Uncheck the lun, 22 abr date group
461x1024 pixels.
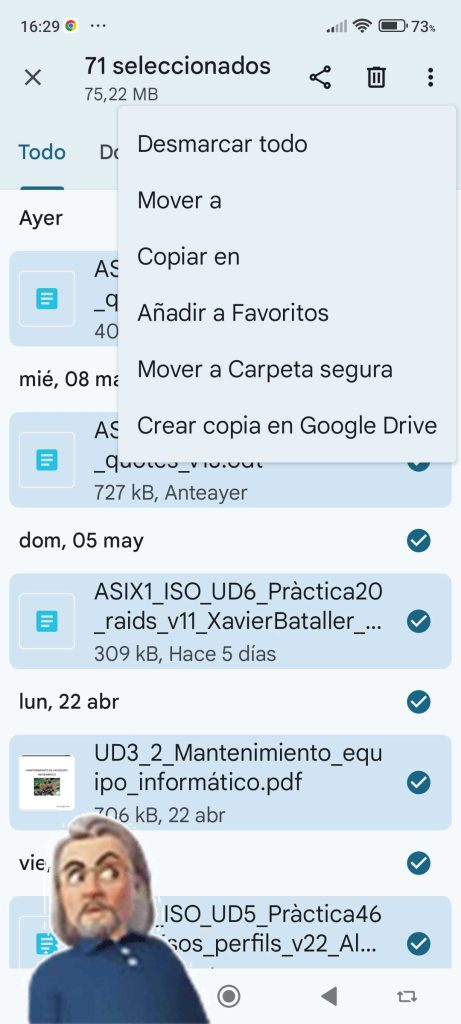pyautogui.click(x=419, y=702)
